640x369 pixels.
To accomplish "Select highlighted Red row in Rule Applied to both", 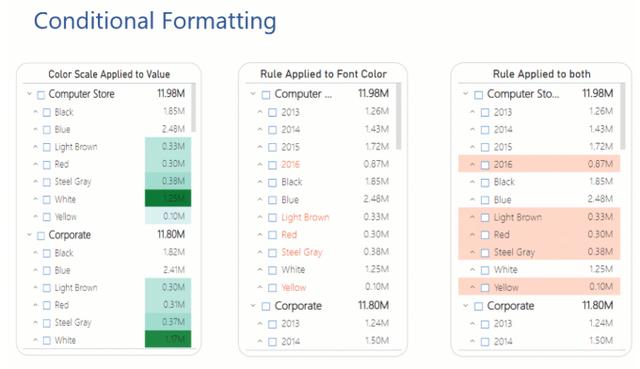I will tap(539, 235).
